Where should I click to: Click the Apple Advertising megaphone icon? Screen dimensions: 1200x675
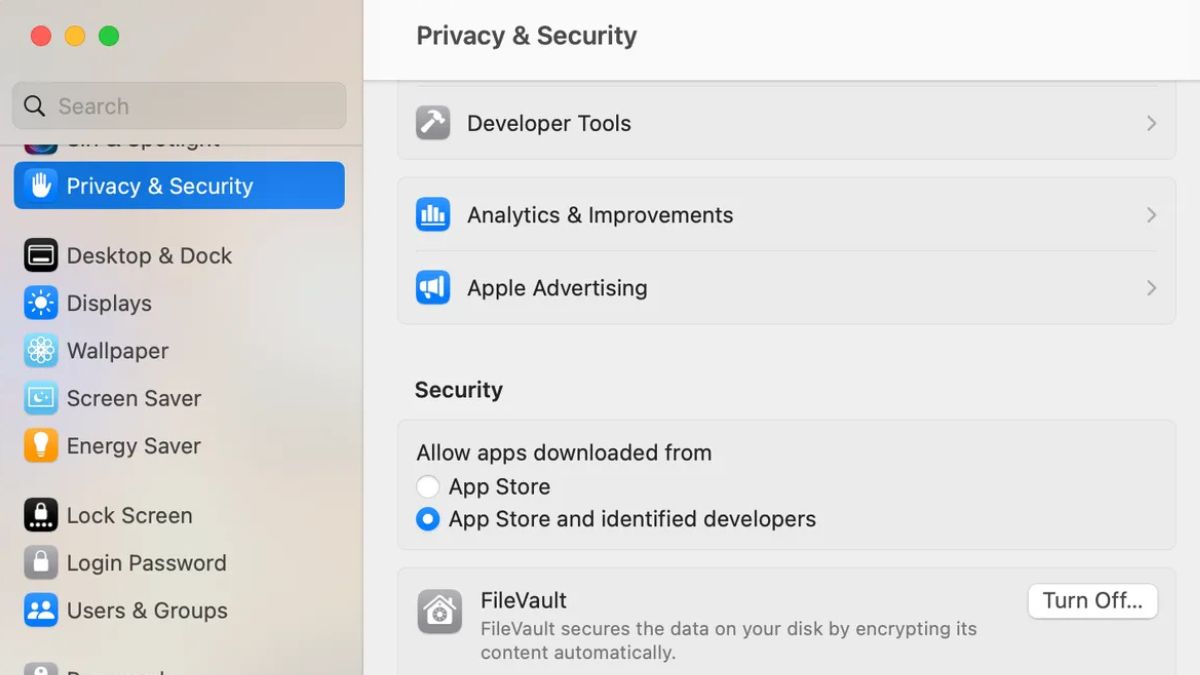pos(432,288)
